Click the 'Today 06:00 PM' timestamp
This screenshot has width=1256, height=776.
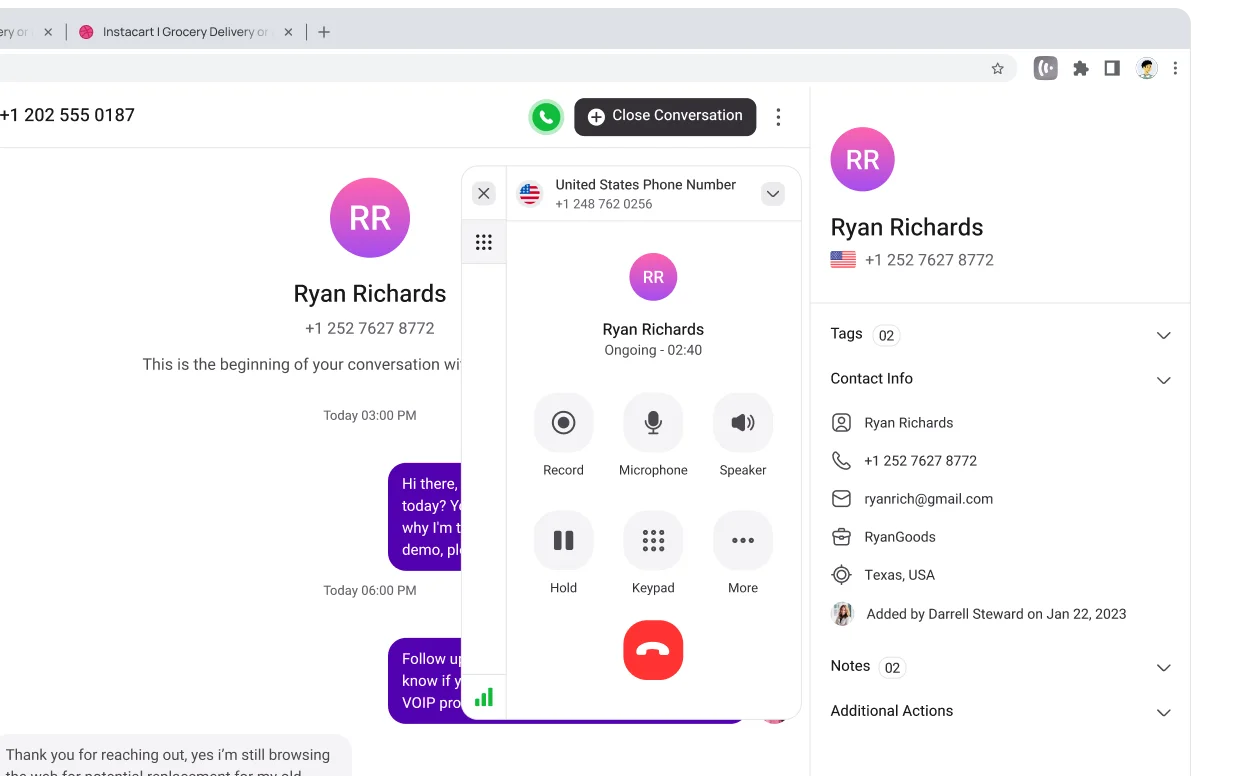point(370,590)
